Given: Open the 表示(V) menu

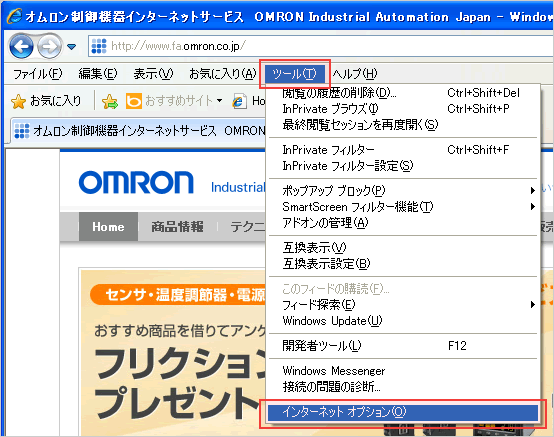Looking at the screenshot, I should pyautogui.click(x=153, y=73).
